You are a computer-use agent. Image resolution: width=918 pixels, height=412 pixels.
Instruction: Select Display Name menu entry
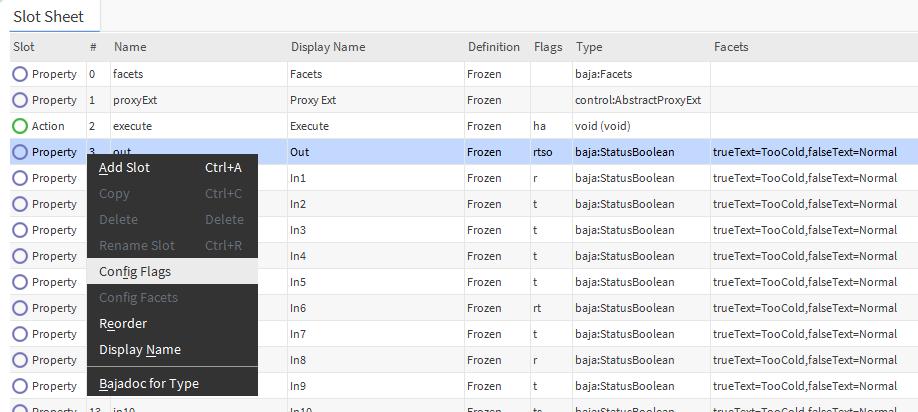[140, 350]
